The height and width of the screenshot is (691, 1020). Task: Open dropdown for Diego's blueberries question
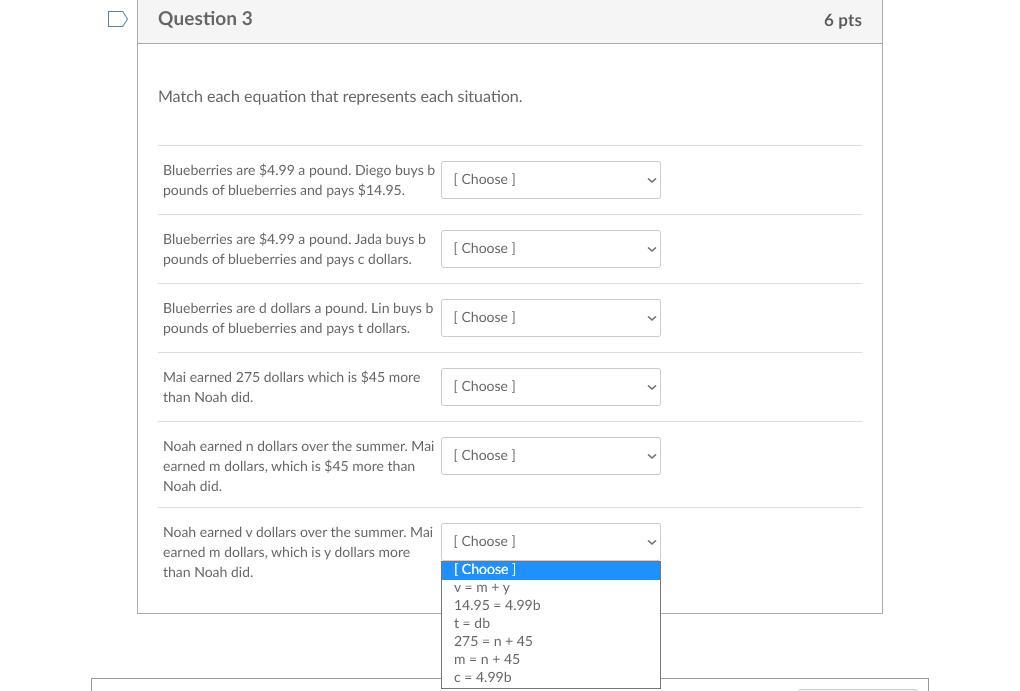click(550, 180)
